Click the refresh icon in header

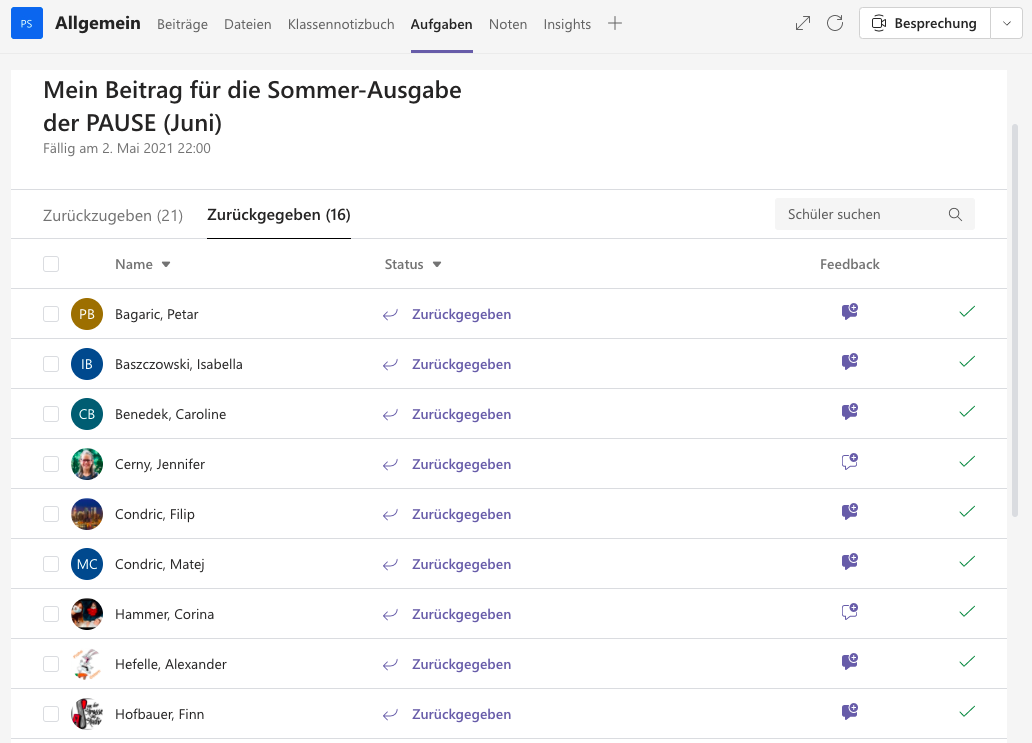pos(835,23)
